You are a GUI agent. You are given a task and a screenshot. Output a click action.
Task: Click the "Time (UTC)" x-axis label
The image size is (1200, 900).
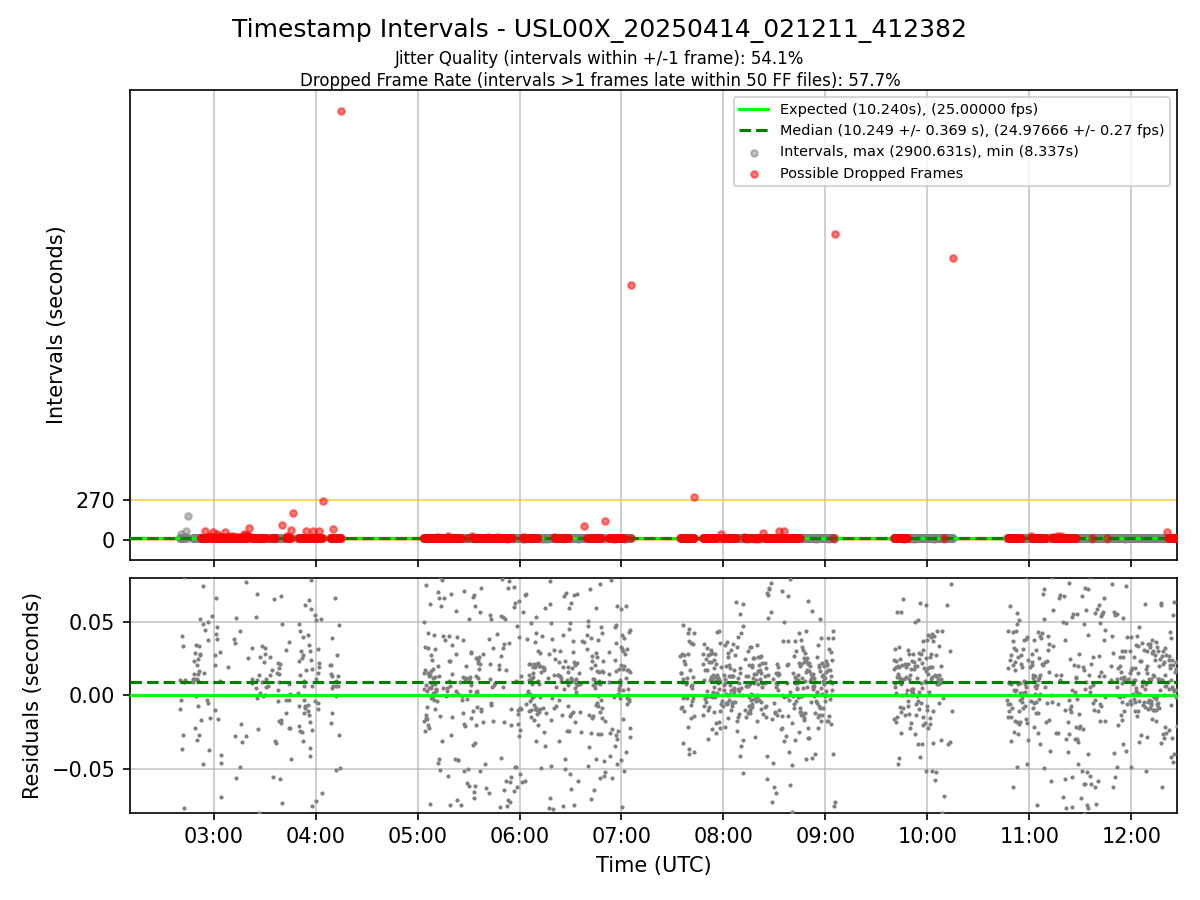(653, 865)
